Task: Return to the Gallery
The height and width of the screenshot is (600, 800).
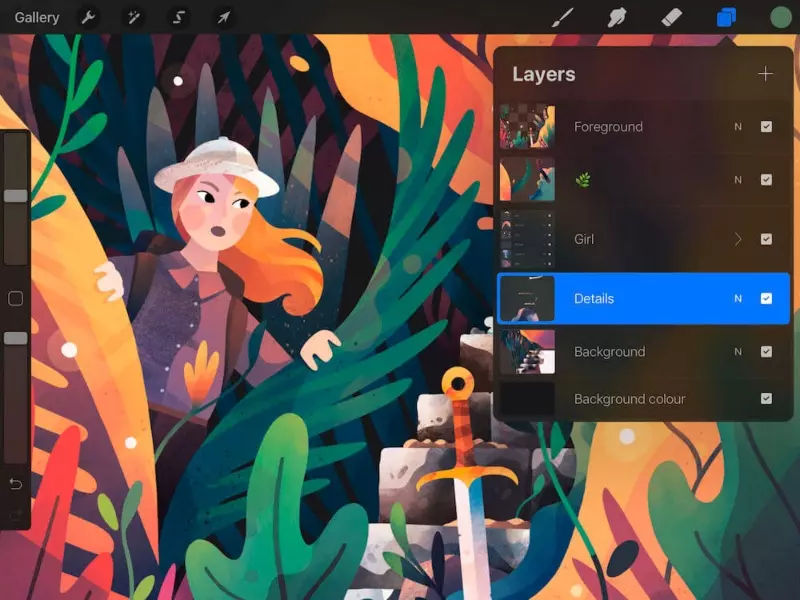Action: (x=37, y=17)
